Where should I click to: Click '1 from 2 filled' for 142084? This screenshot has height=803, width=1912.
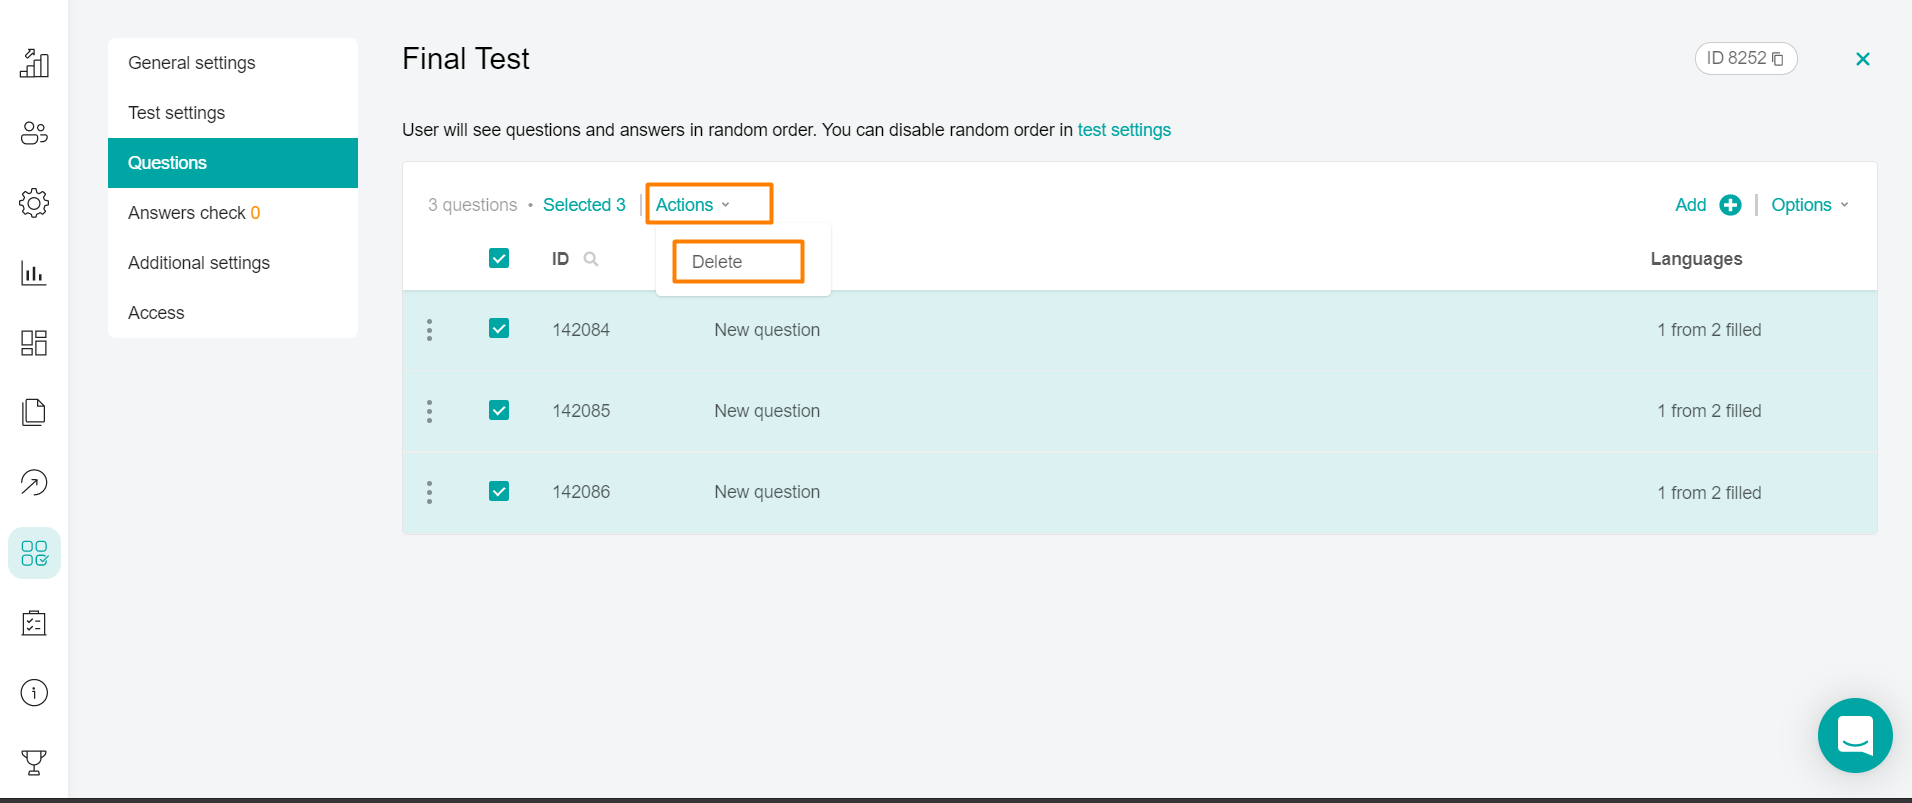pyautogui.click(x=1709, y=330)
